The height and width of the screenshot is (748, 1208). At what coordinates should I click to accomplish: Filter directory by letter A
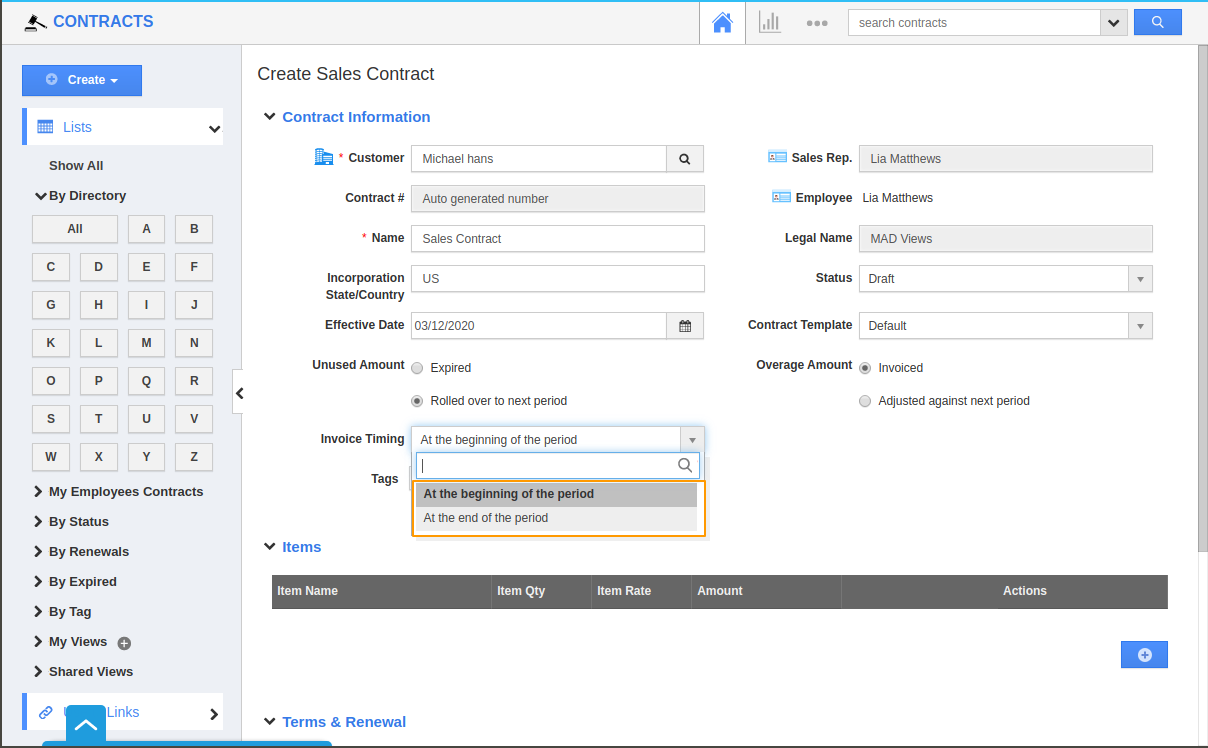146,229
